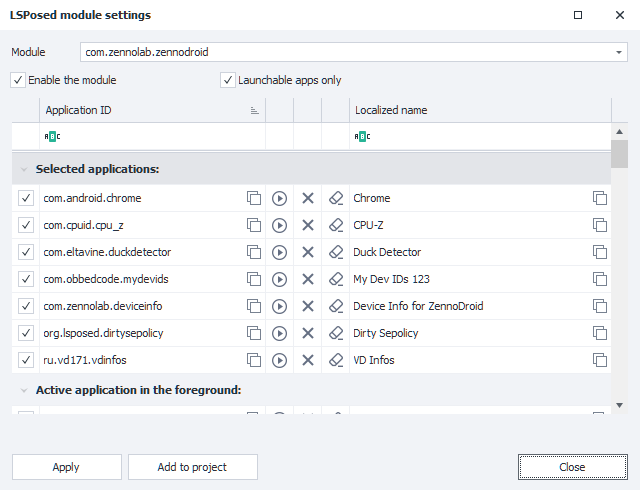Copy the VD Infos localized name

(600, 360)
